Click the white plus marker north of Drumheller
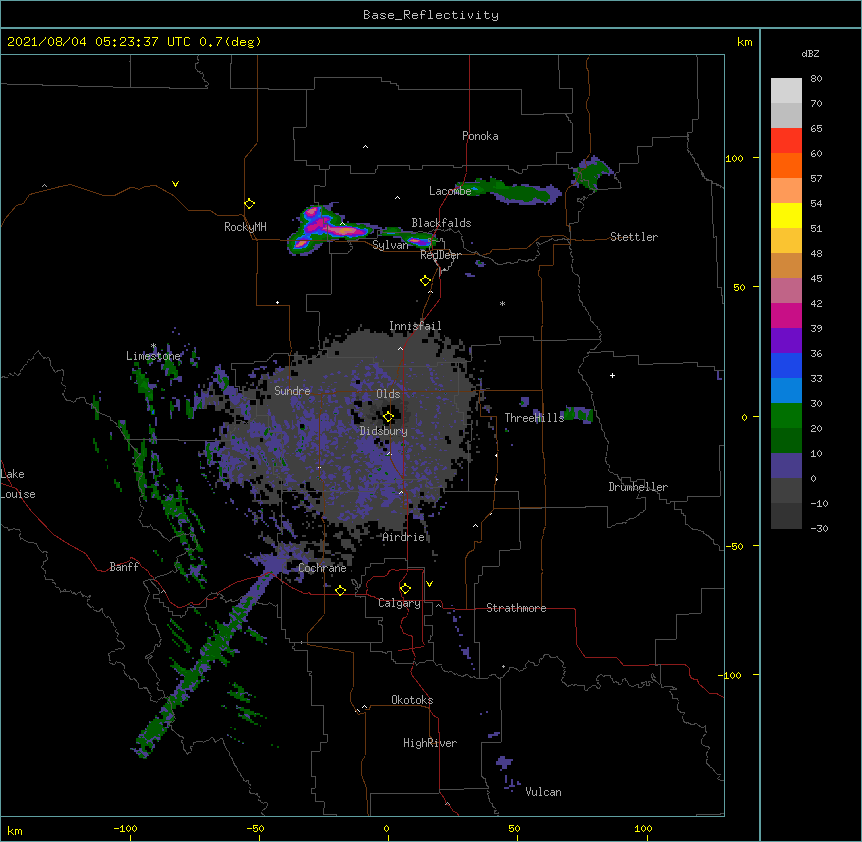This screenshot has height=842, width=862. pyautogui.click(x=612, y=375)
